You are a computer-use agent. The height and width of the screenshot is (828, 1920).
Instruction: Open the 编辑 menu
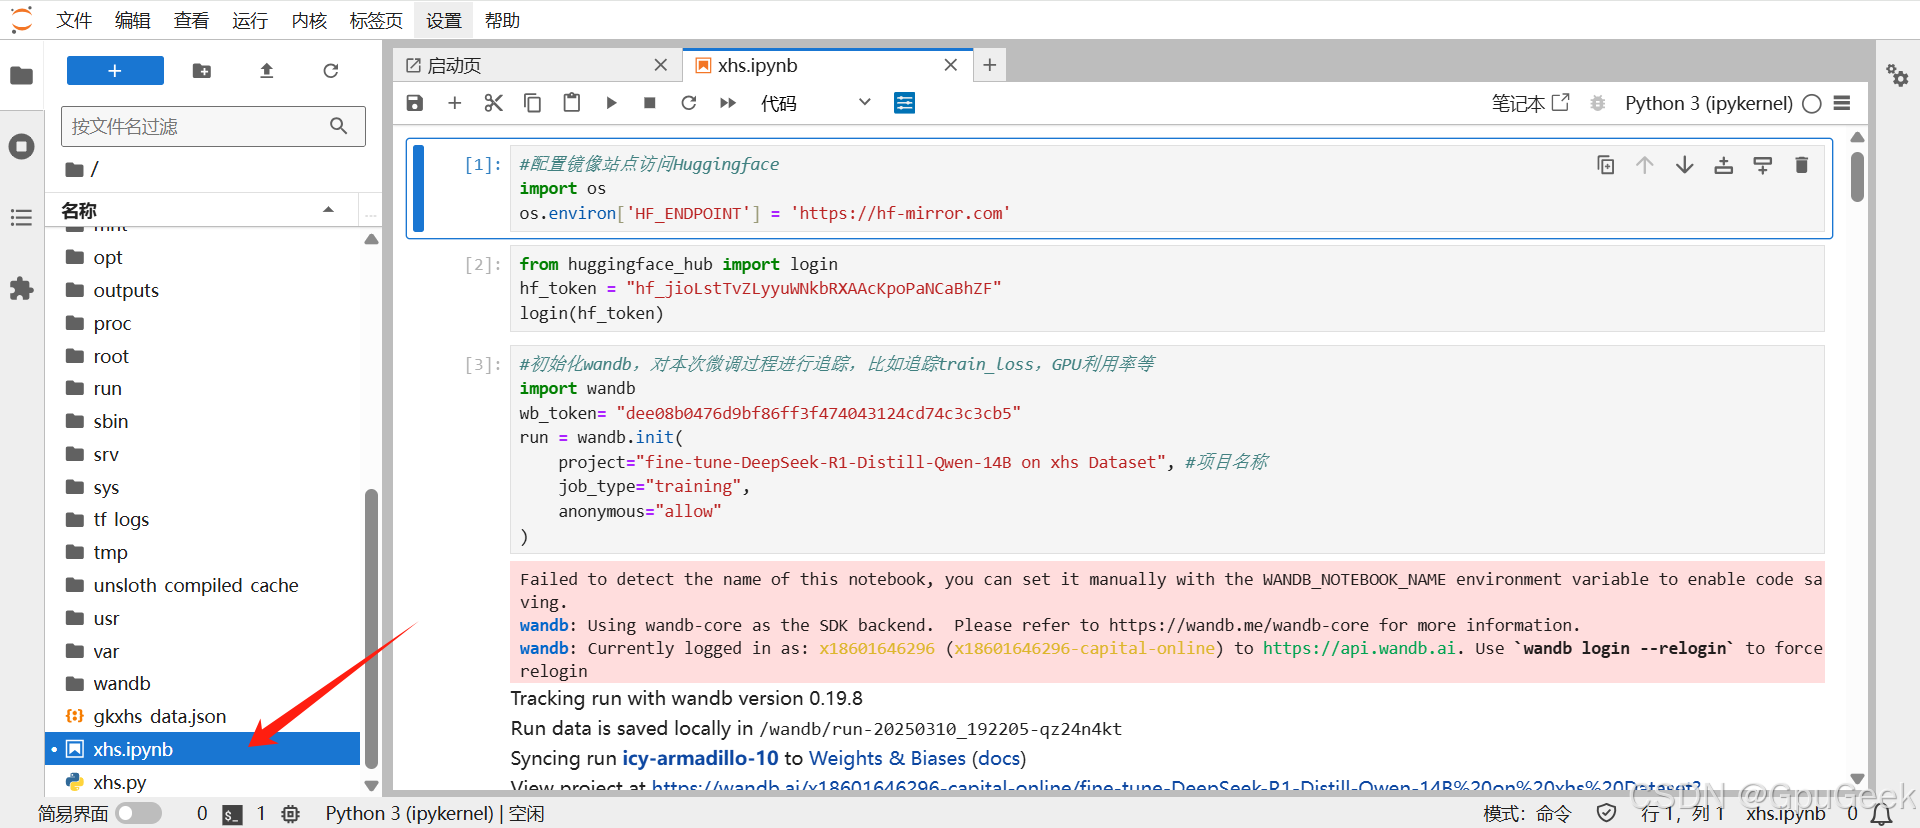click(x=132, y=20)
